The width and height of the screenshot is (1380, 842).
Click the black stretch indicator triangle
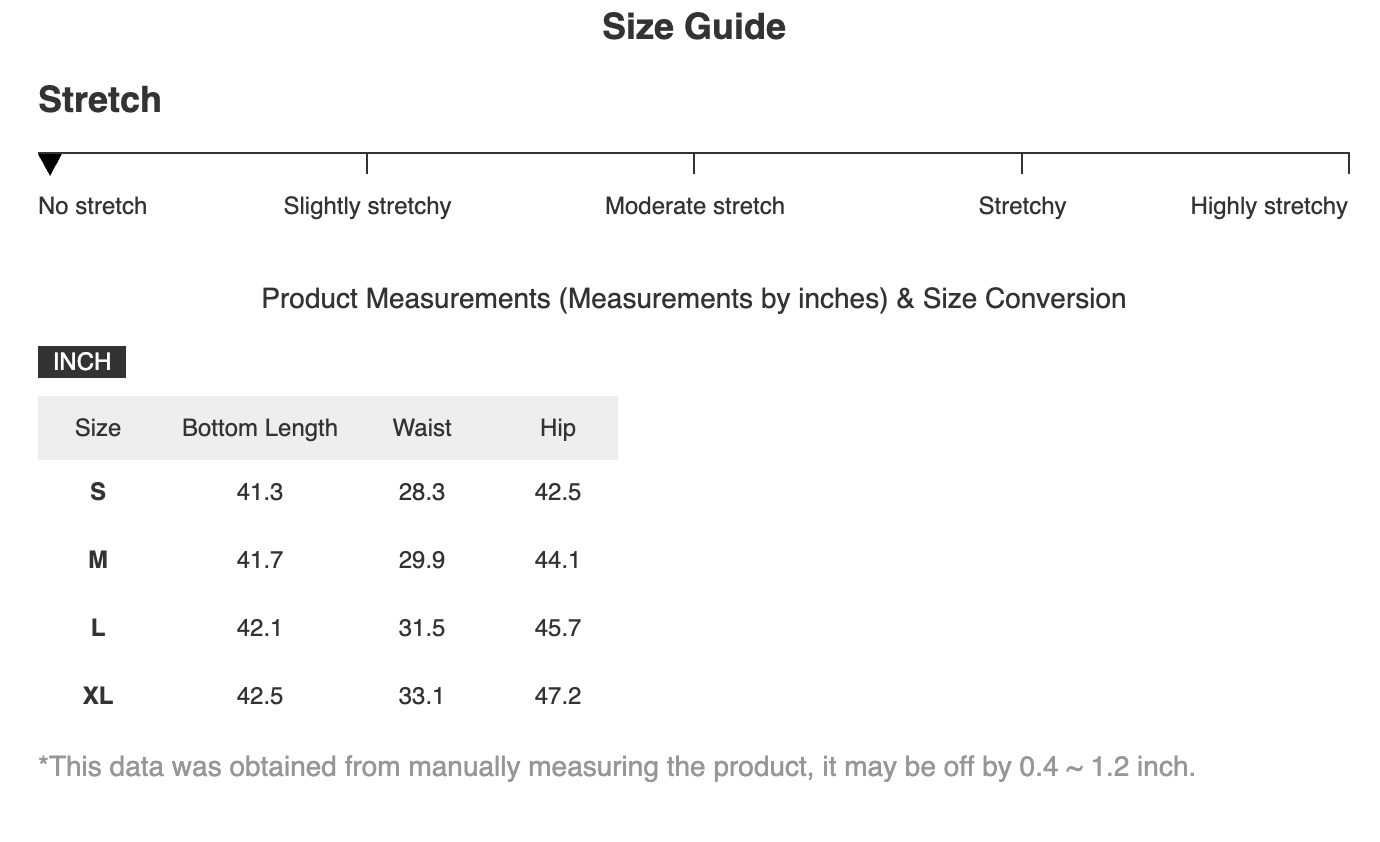tap(50, 165)
